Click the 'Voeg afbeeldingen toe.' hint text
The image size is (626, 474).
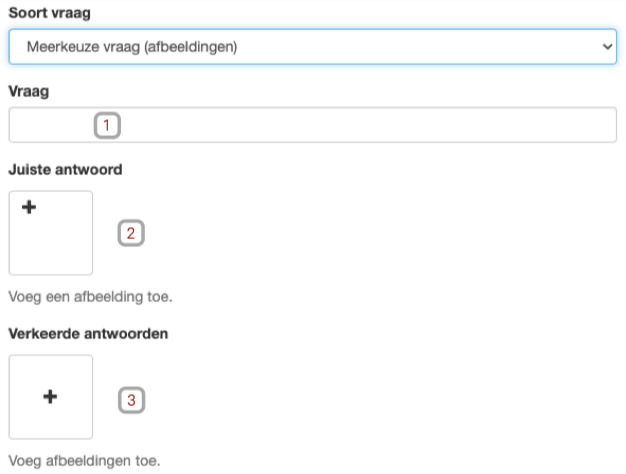(x=85, y=461)
